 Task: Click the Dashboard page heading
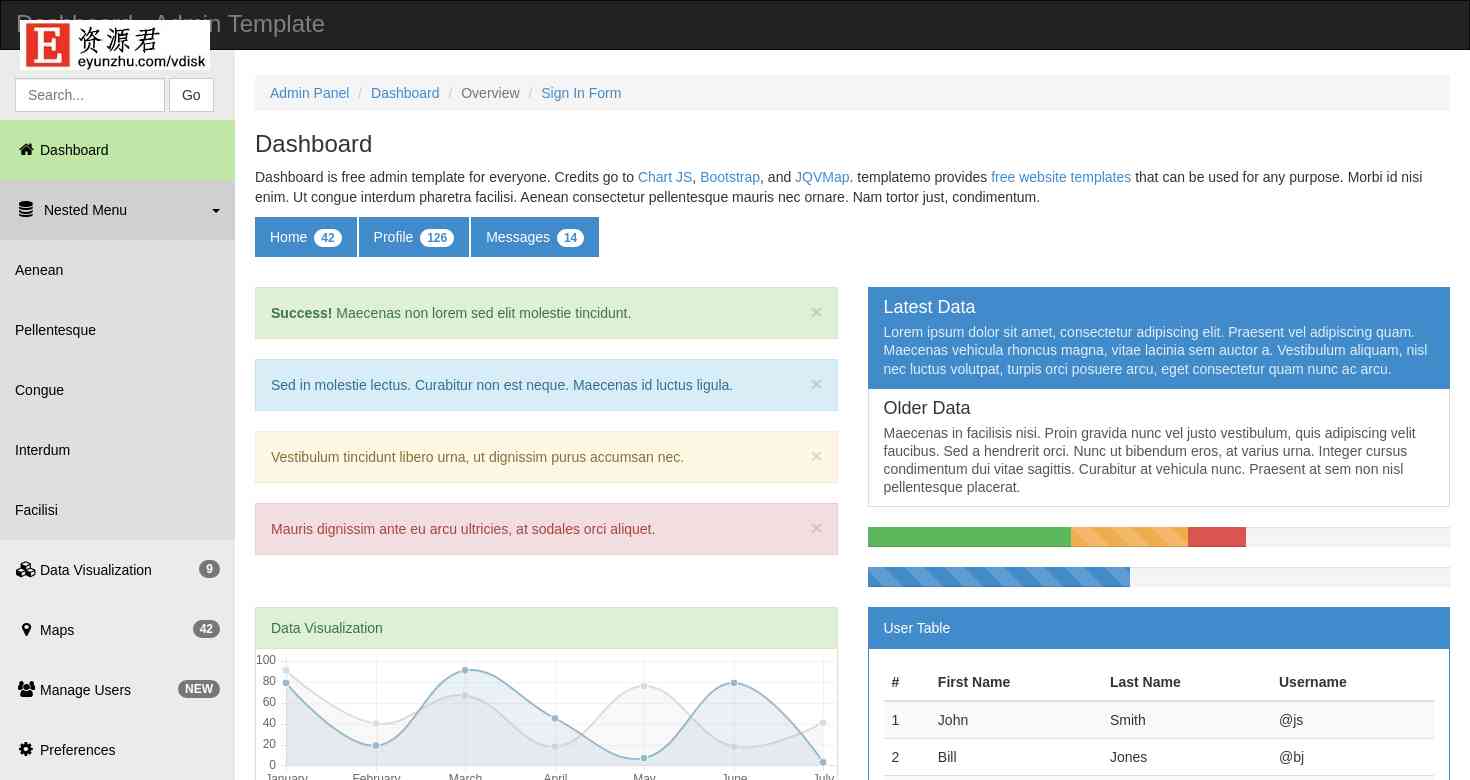pos(313,144)
